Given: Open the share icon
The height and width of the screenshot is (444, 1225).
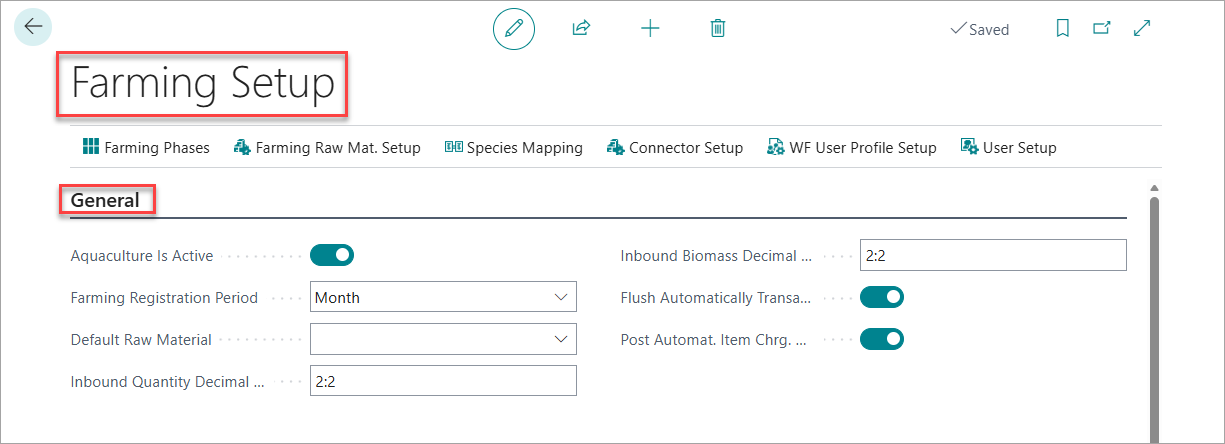Looking at the screenshot, I should (581, 29).
